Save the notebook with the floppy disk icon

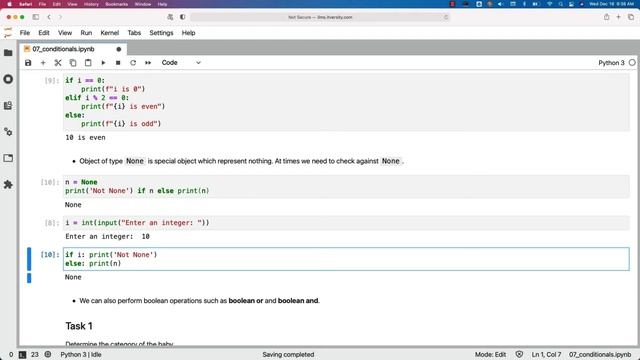tap(28, 63)
